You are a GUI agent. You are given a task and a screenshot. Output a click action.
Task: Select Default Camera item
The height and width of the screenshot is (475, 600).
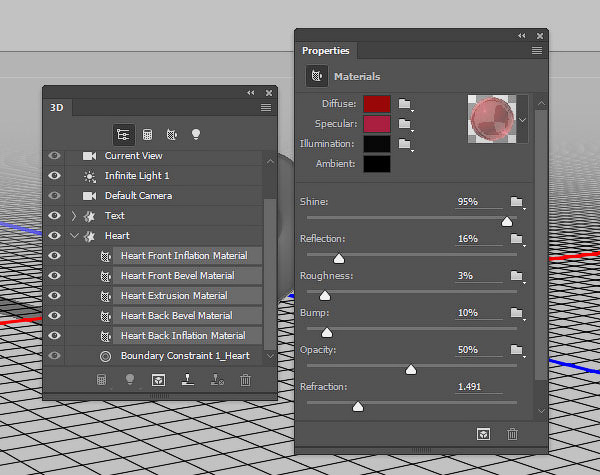[x=139, y=196]
